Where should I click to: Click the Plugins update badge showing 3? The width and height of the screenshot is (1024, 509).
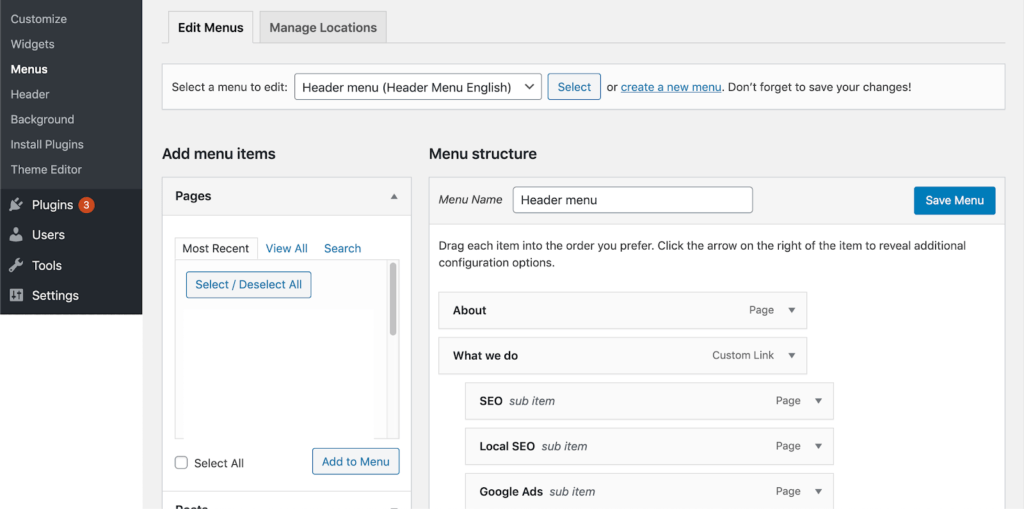(x=87, y=205)
